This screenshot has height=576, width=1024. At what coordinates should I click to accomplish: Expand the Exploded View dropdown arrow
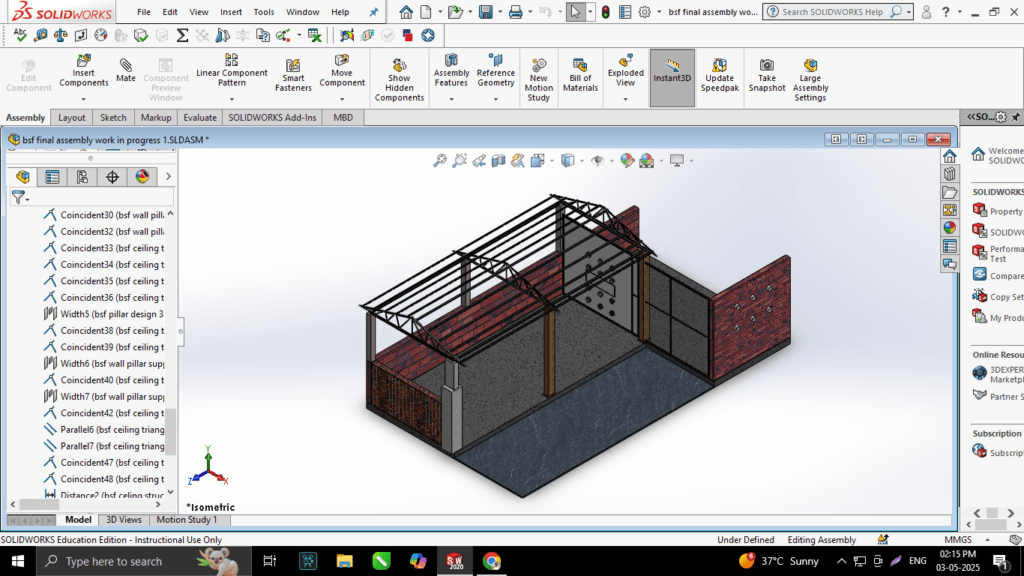[625, 98]
